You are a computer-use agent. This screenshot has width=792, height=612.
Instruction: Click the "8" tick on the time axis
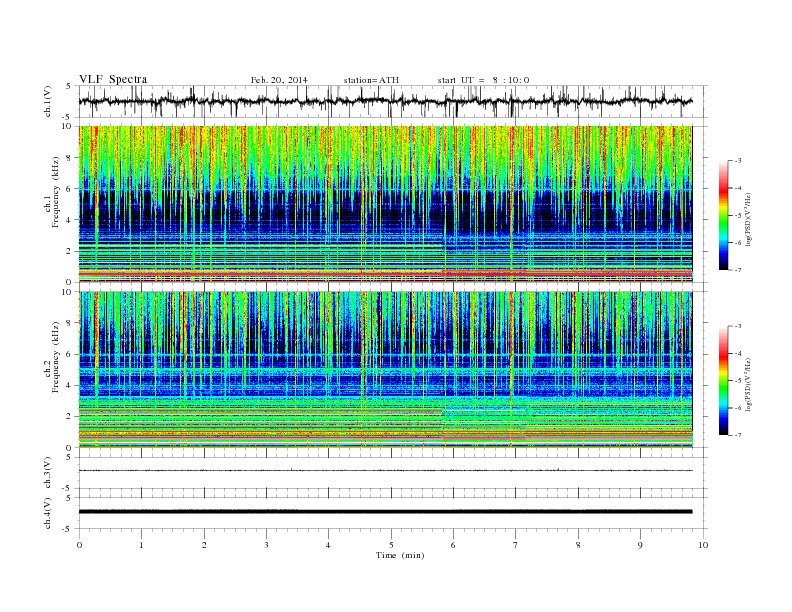click(x=578, y=545)
